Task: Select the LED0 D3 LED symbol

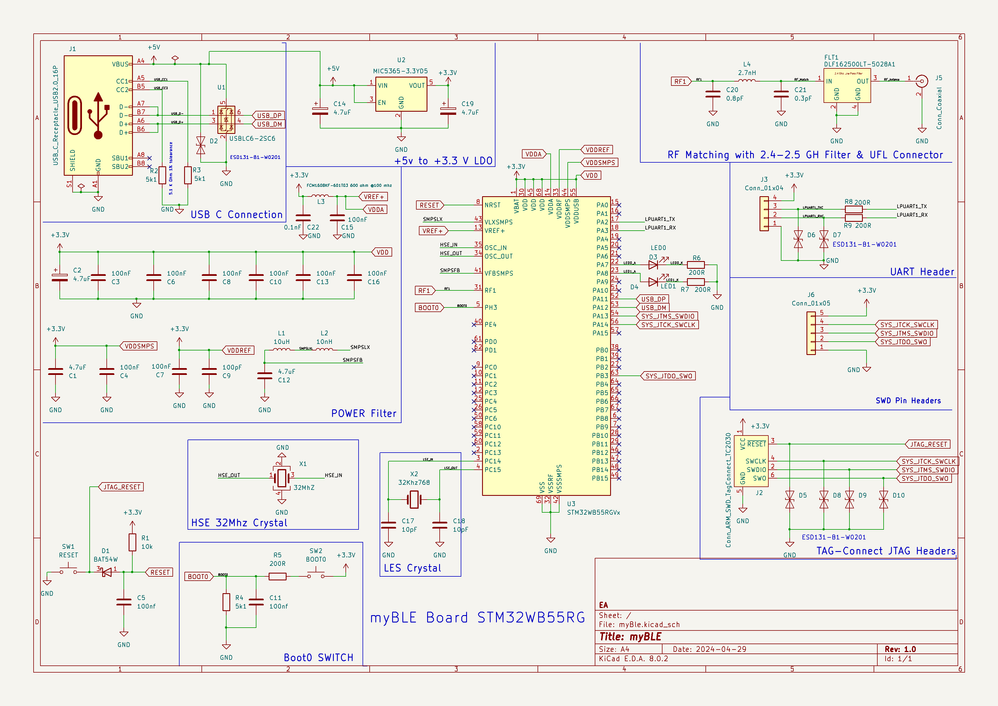Action: point(654,262)
